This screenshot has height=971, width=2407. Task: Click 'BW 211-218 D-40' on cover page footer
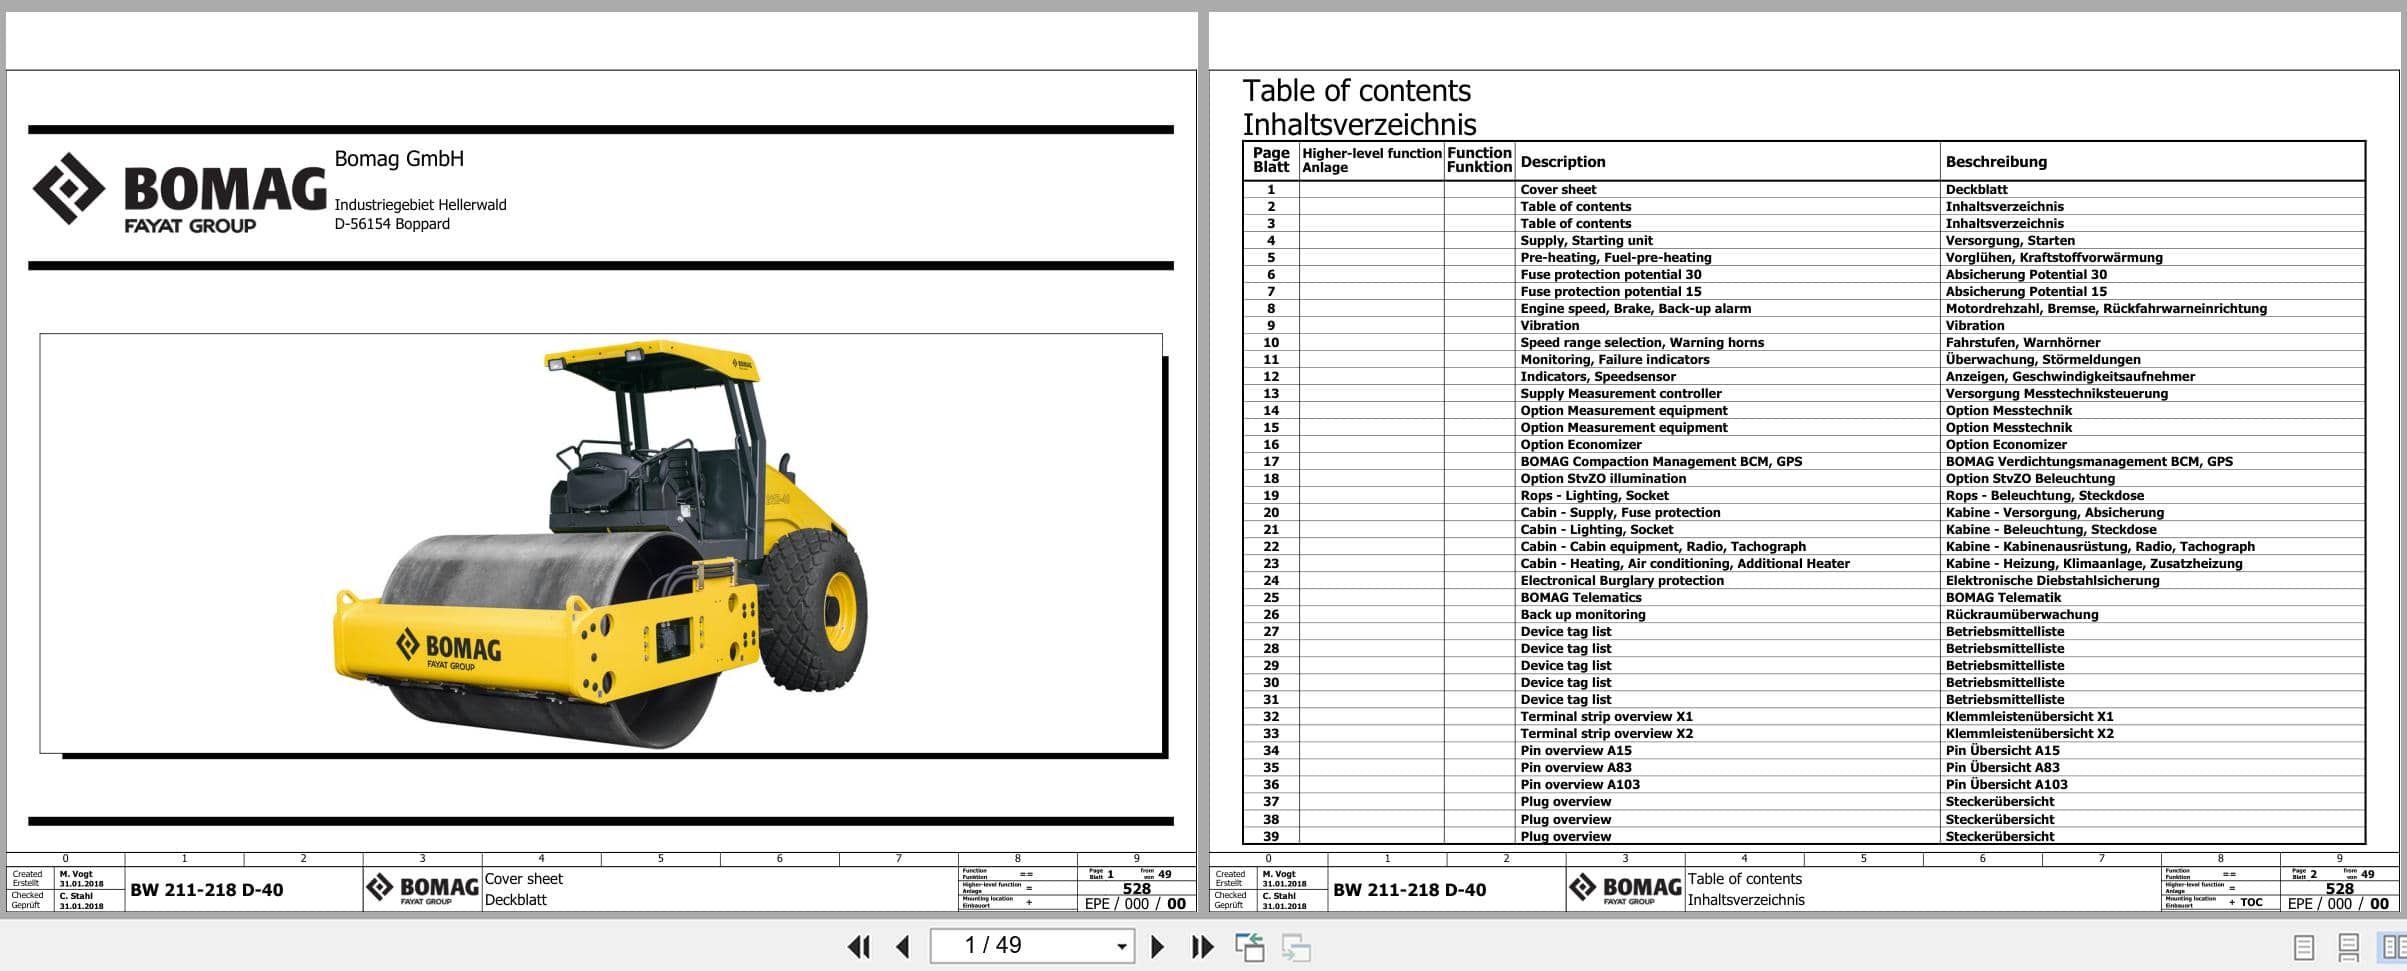(207, 890)
